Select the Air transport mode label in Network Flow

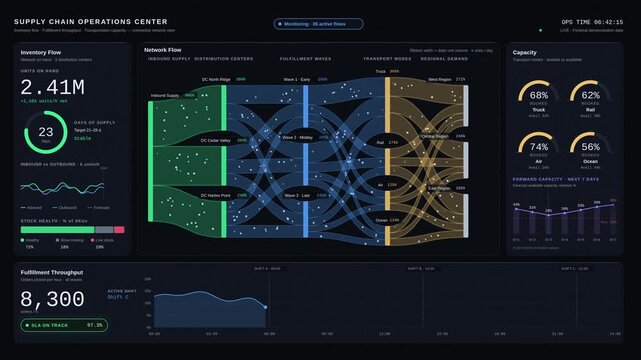pyautogui.click(x=380, y=185)
